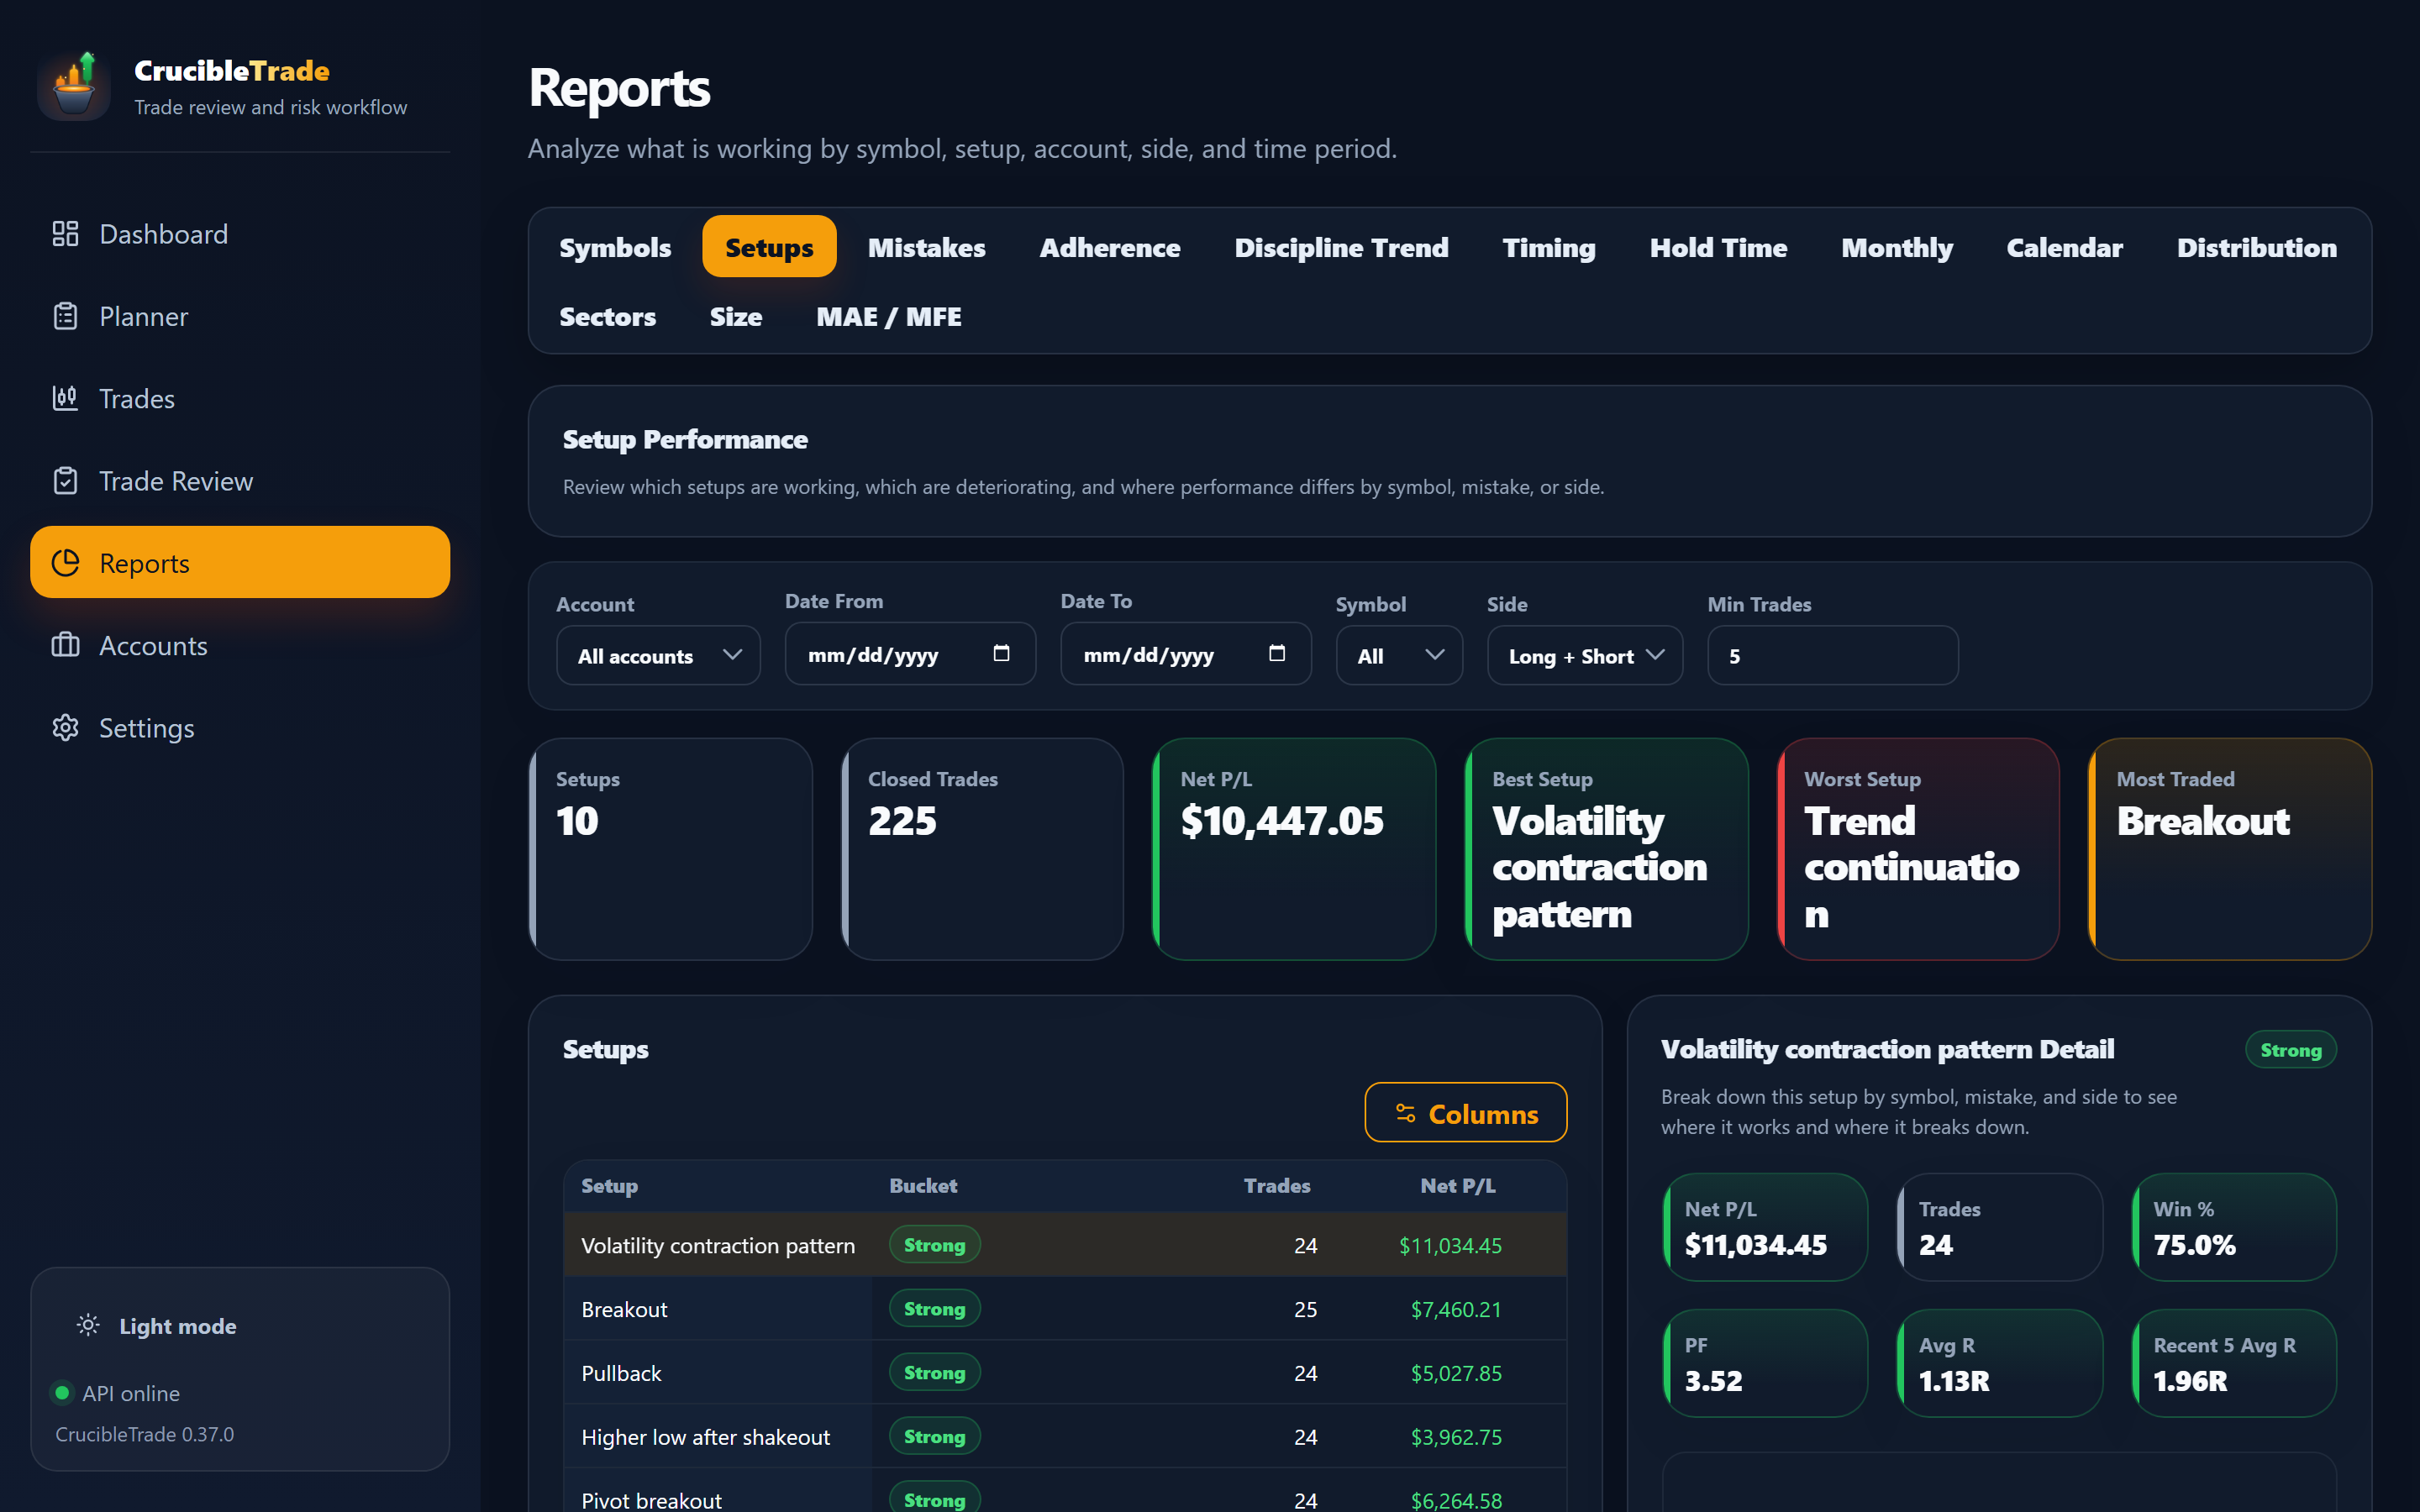The height and width of the screenshot is (1512, 2420).
Task: Switch to the Size tab
Action: 736,316
